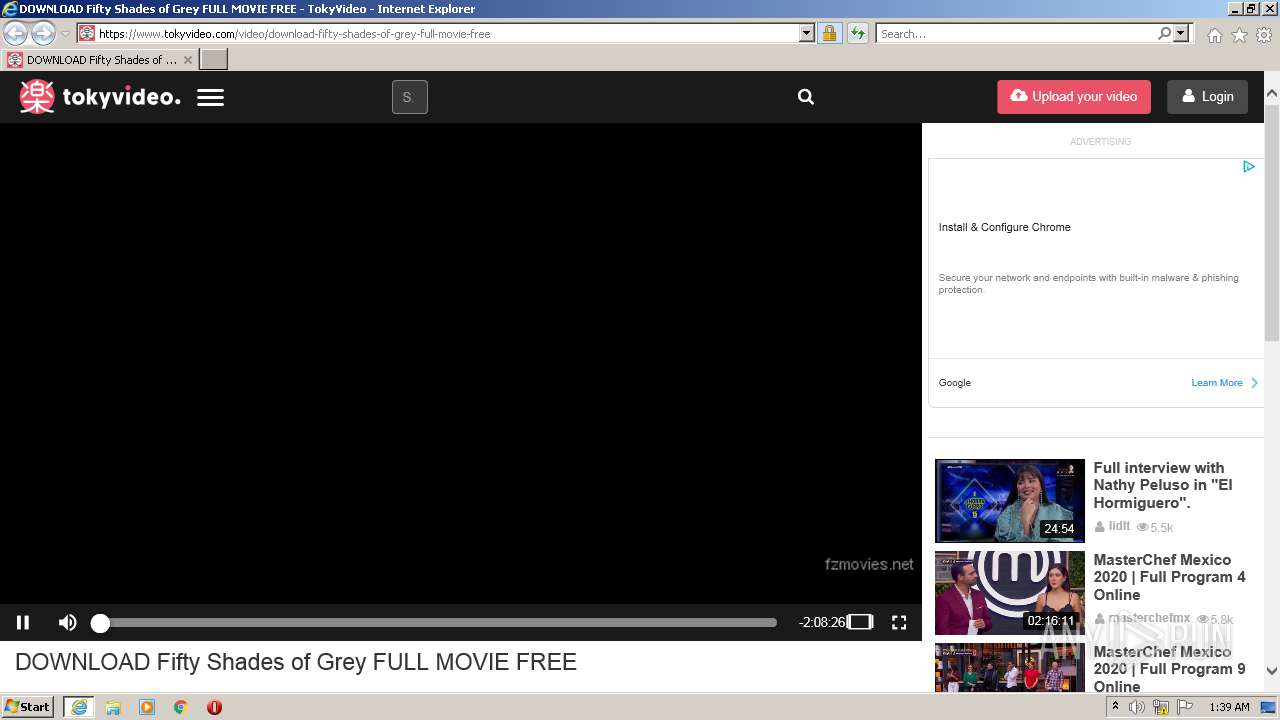Image resolution: width=1280 pixels, height=720 pixels.
Task: Expand the search provider dropdown
Action: pyautogui.click(x=1181, y=33)
